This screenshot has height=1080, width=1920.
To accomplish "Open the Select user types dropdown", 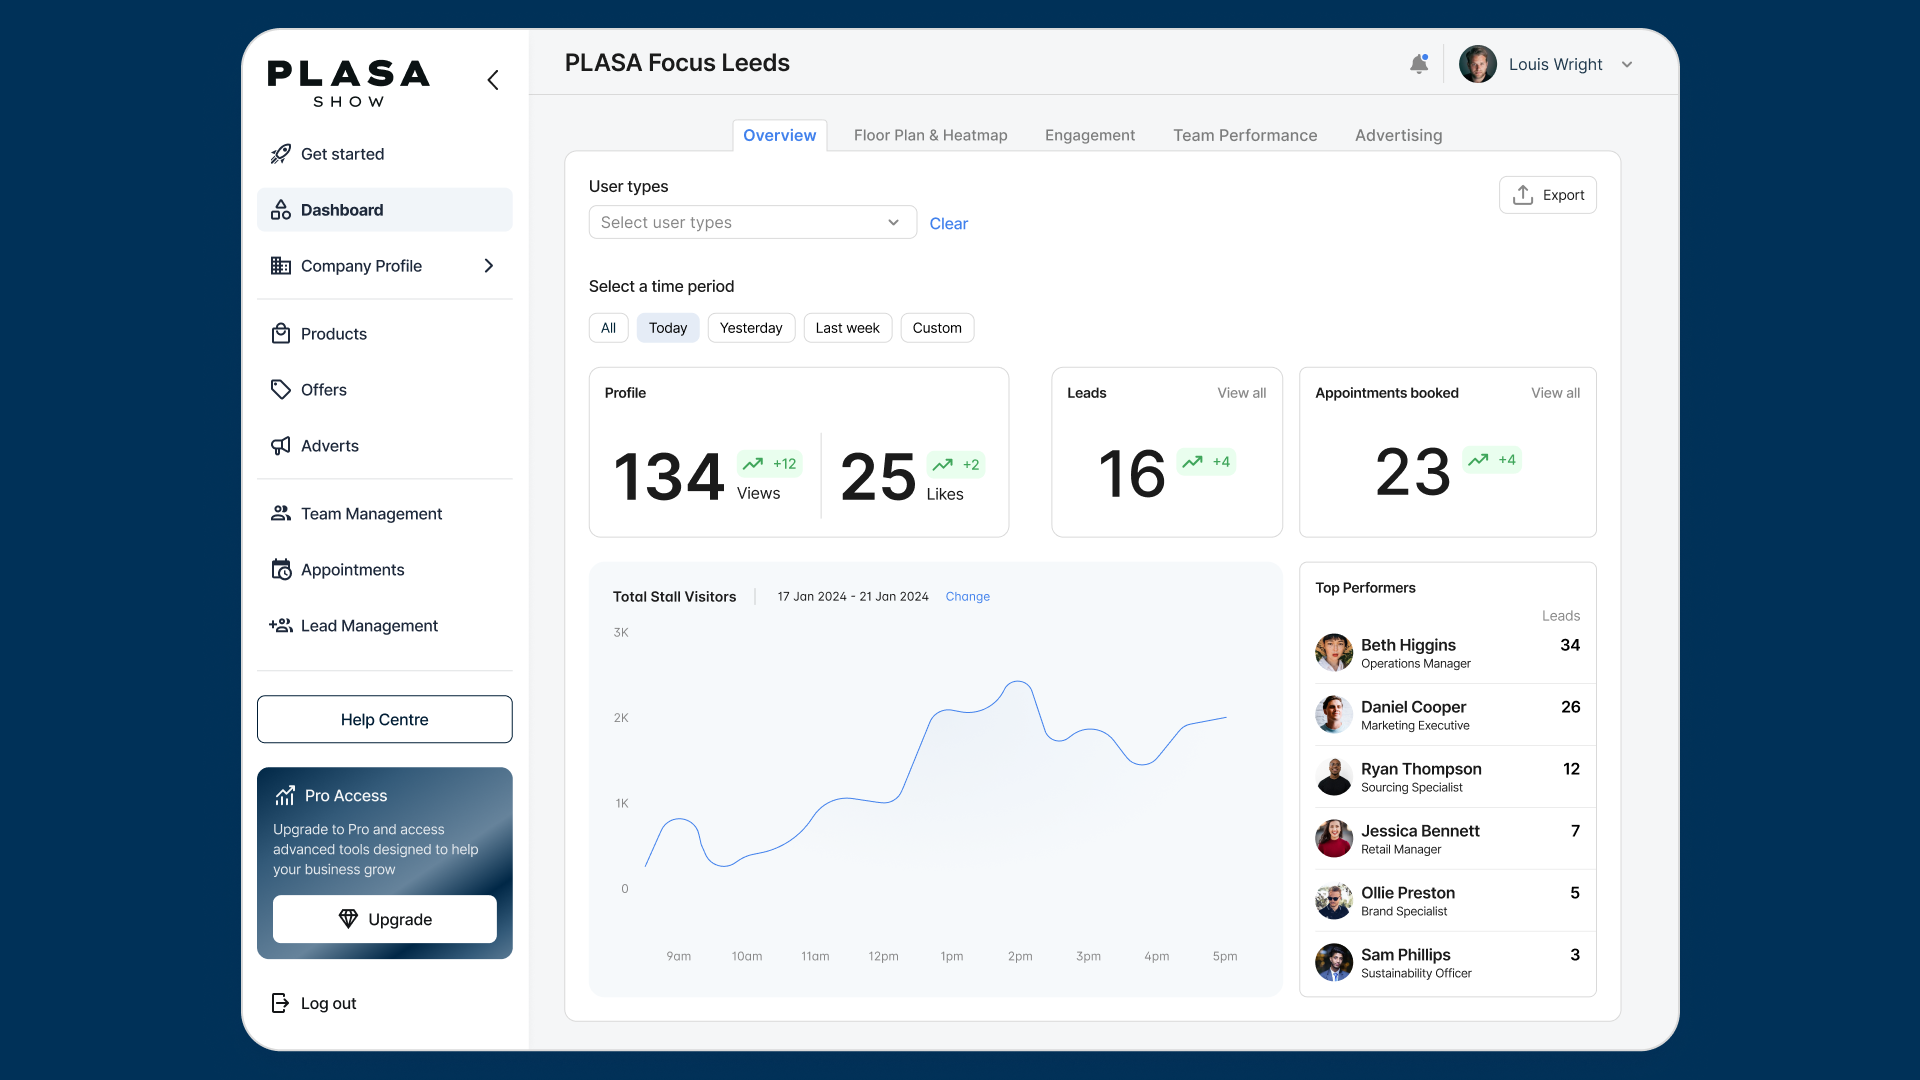I will pyautogui.click(x=752, y=222).
